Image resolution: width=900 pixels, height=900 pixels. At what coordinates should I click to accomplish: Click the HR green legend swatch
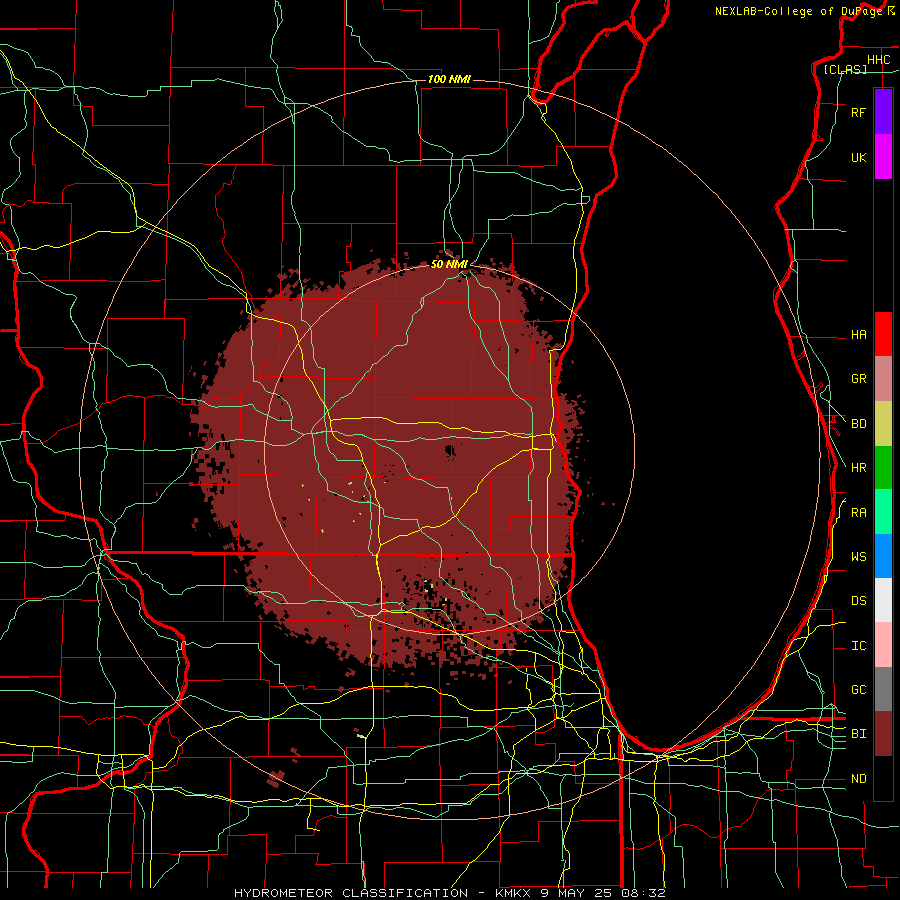(883, 468)
